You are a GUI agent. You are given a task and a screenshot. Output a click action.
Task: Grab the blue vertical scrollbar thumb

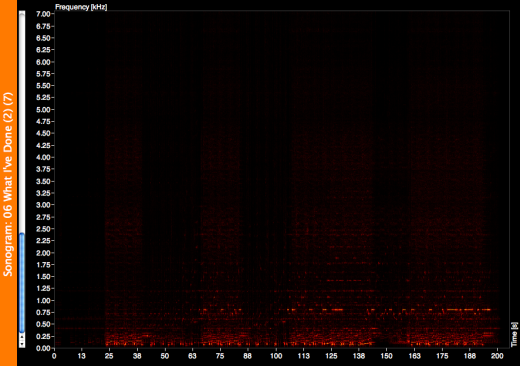click(x=22, y=283)
